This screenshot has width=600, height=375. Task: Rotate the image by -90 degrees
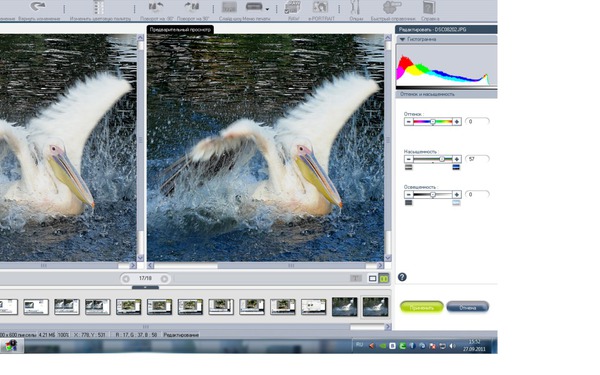pyautogui.click(x=156, y=7)
